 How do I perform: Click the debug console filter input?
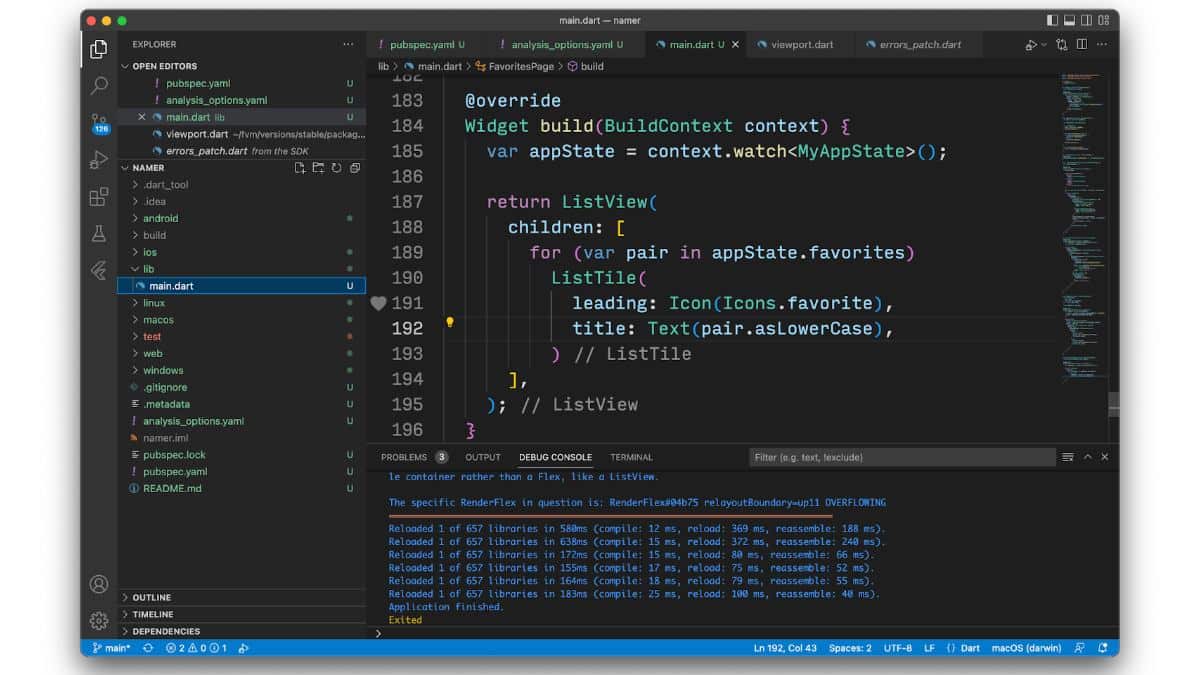[x=902, y=457]
